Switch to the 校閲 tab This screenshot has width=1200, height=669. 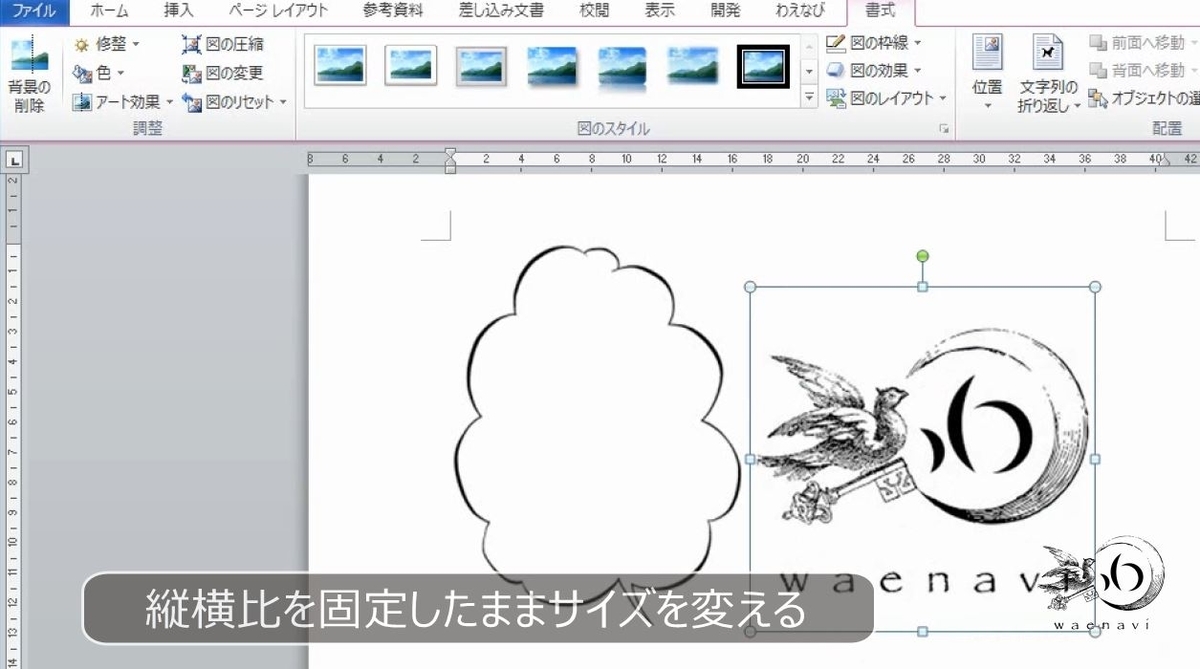coord(594,12)
